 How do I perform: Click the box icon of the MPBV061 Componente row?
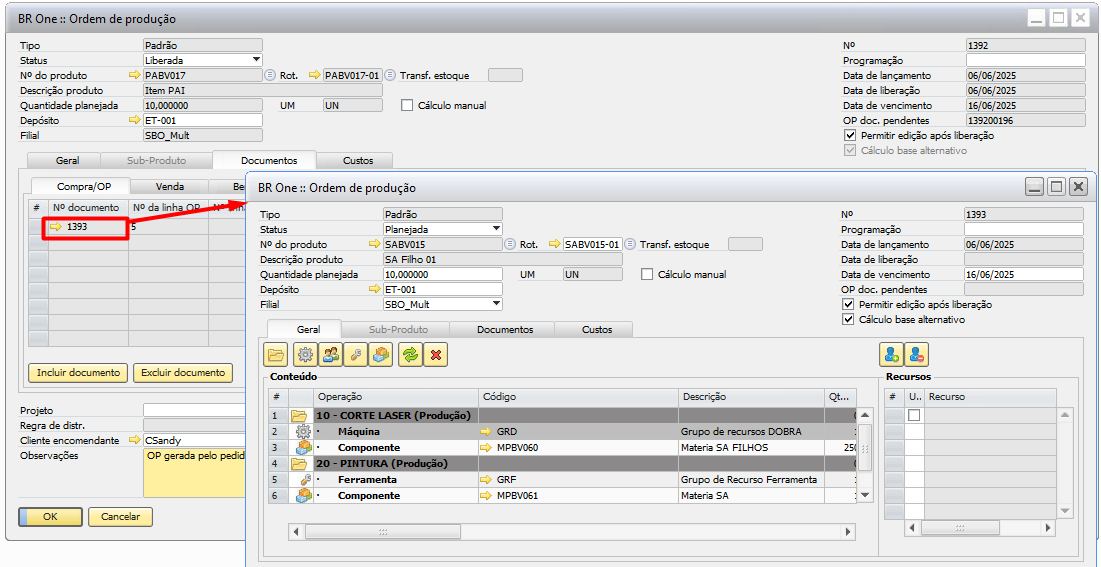pyautogui.click(x=304, y=495)
